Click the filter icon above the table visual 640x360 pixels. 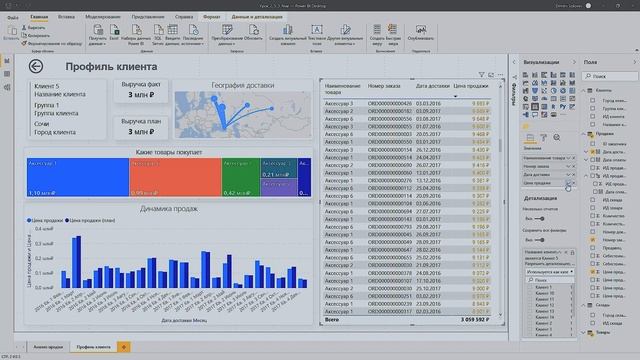coord(482,75)
